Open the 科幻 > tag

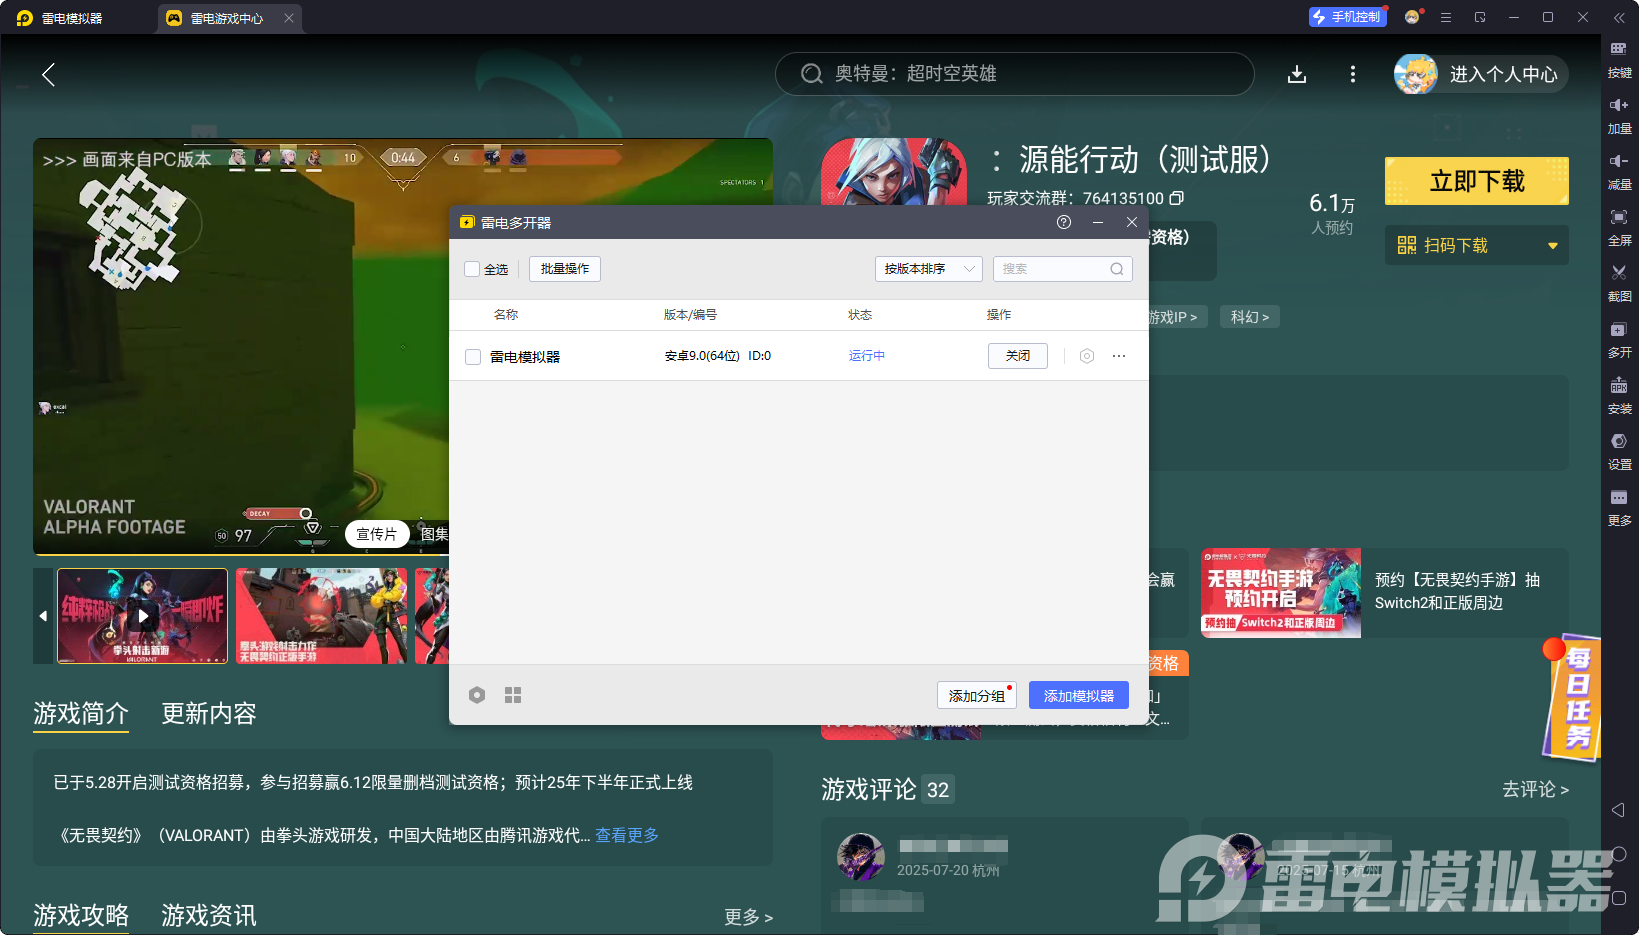point(1250,317)
